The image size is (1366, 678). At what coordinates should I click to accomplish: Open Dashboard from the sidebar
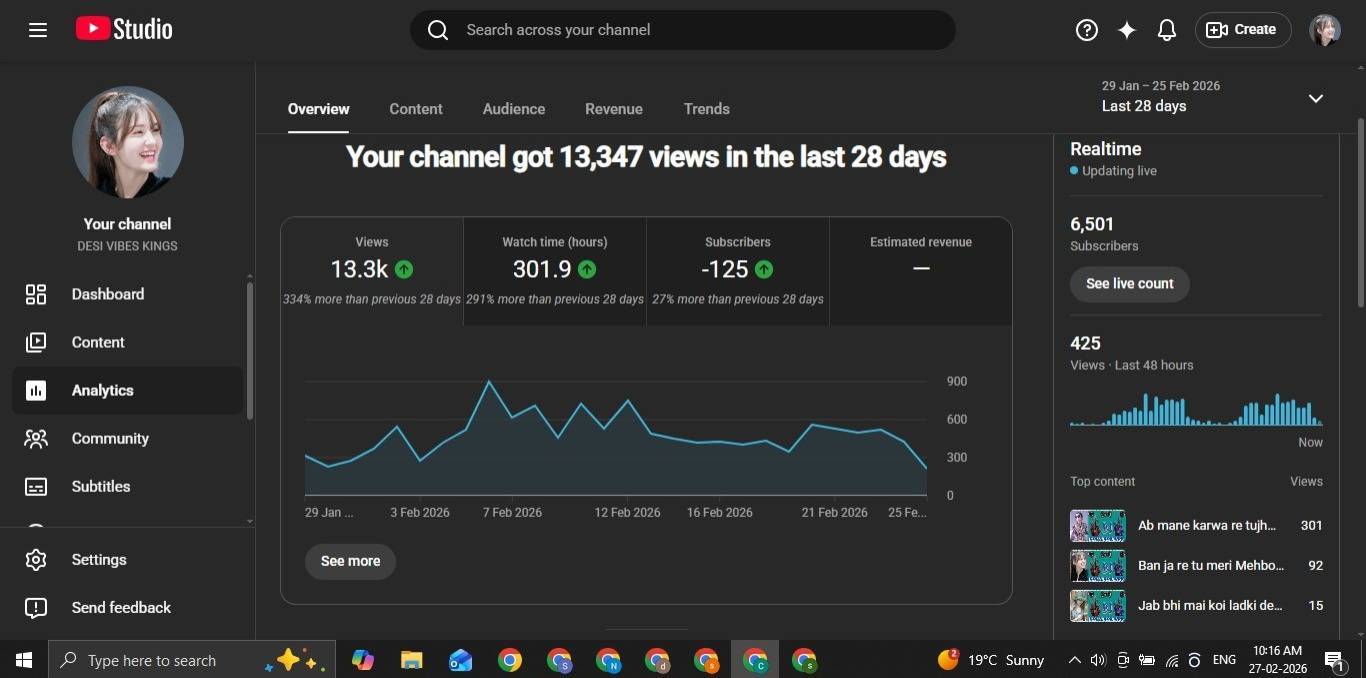(107, 294)
